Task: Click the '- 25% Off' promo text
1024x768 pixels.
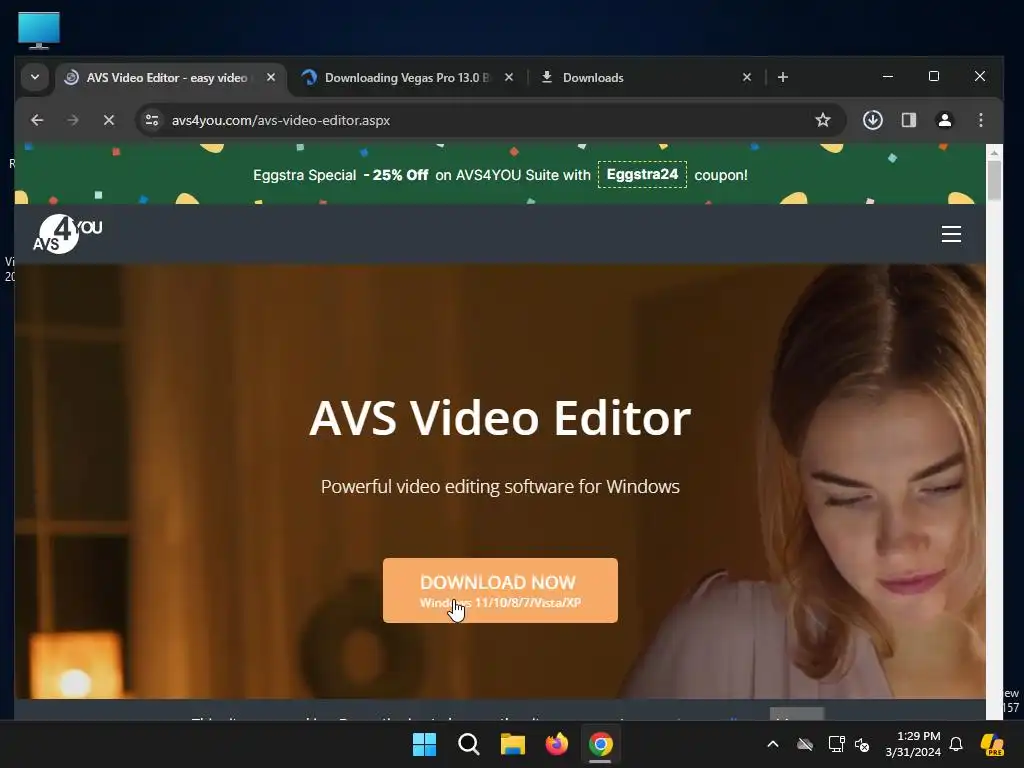Action: (396, 175)
